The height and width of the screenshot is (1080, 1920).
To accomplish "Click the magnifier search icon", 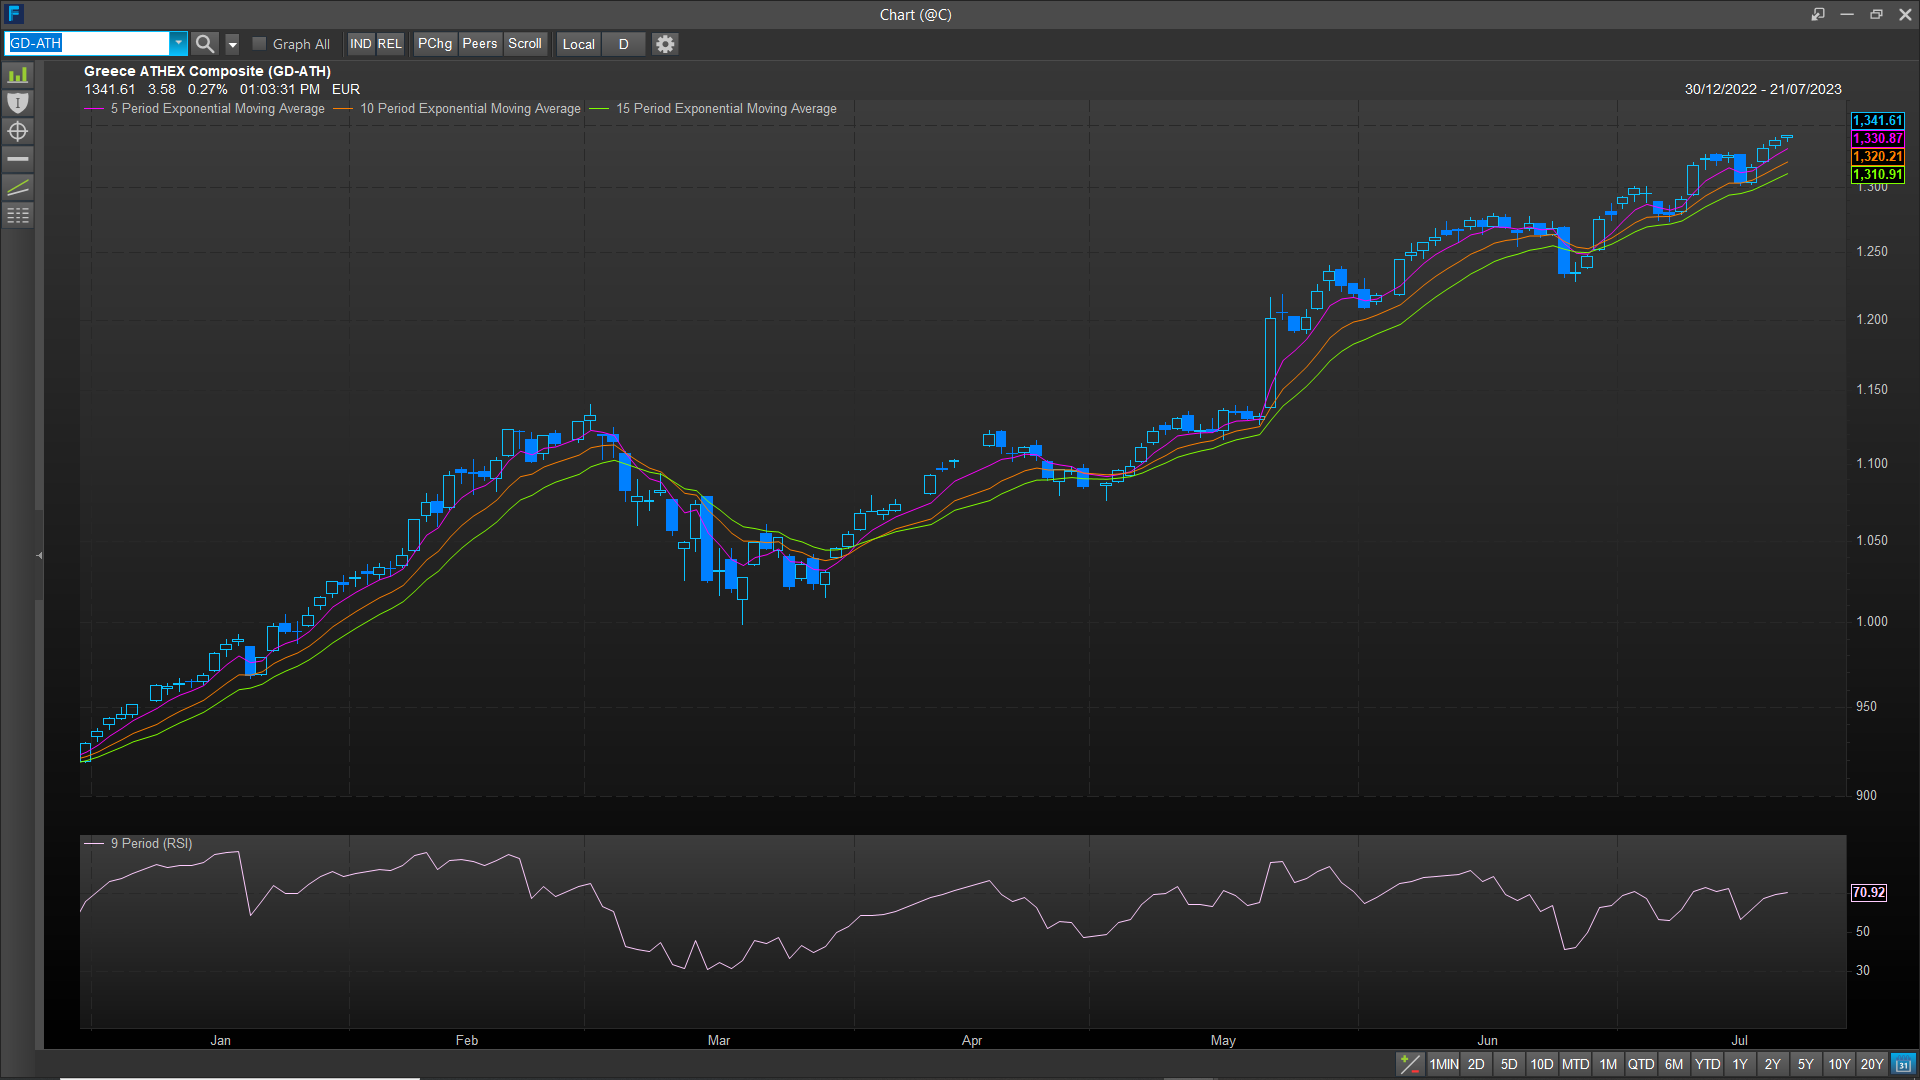I will coord(204,44).
